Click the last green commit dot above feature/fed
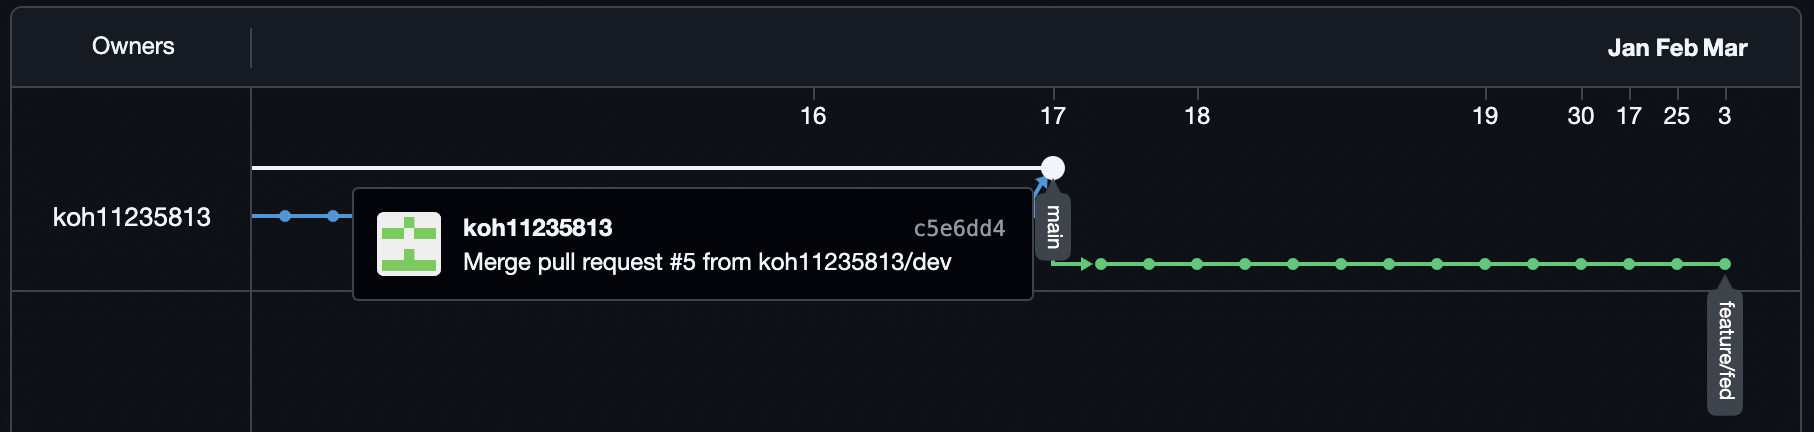The width and height of the screenshot is (1814, 432). 1725,264
